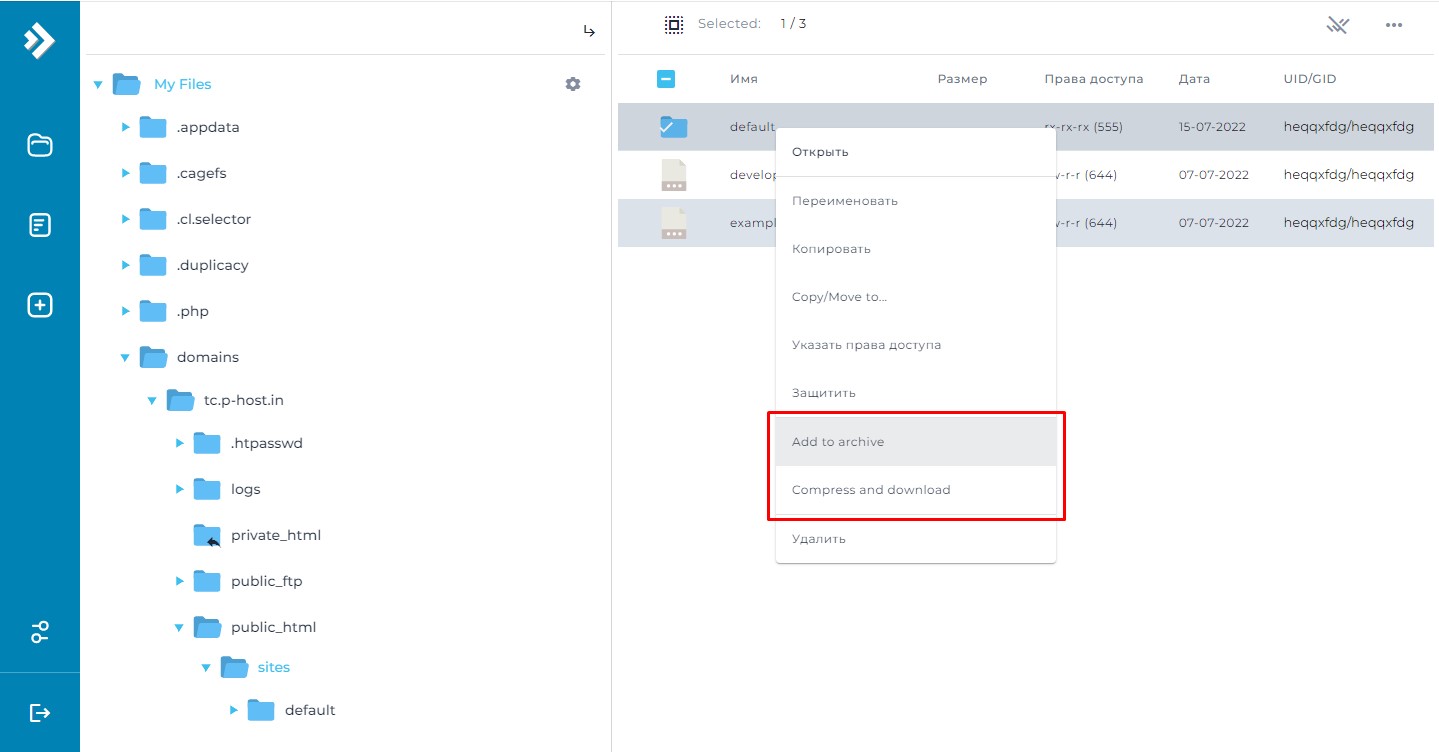Collapse the sites folder

click(x=206, y=667)
